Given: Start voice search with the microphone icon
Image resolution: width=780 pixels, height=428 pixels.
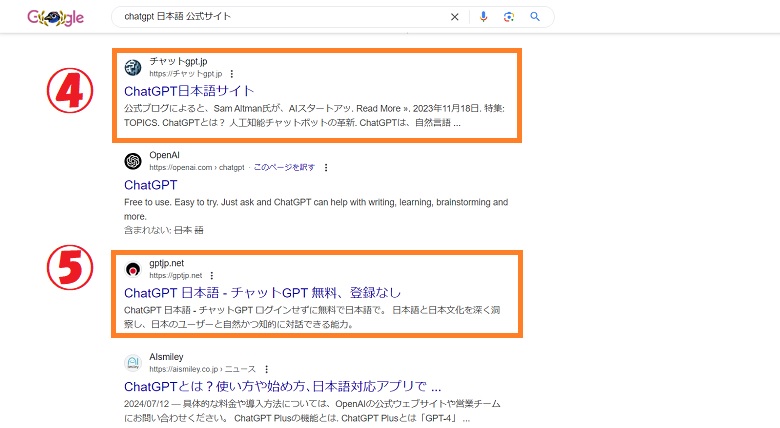Looking at the screenshot, I should (x=483, y=17).
